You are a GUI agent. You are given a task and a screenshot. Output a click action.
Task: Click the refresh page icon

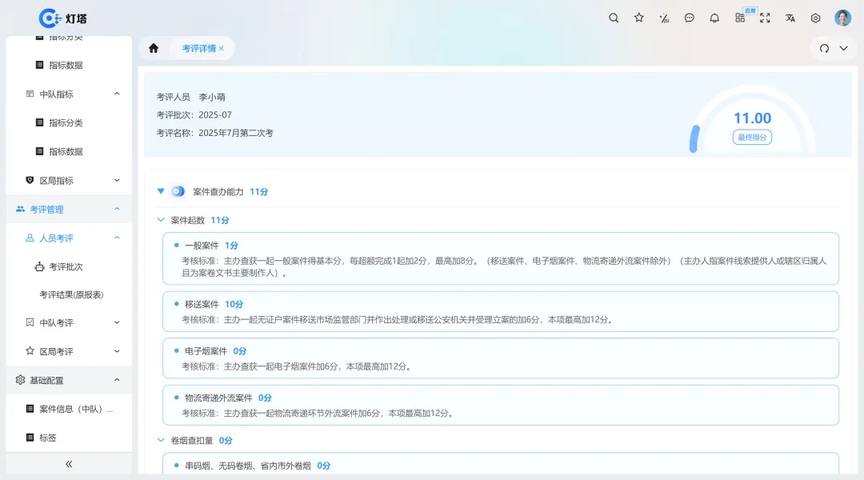coord(824,48)
